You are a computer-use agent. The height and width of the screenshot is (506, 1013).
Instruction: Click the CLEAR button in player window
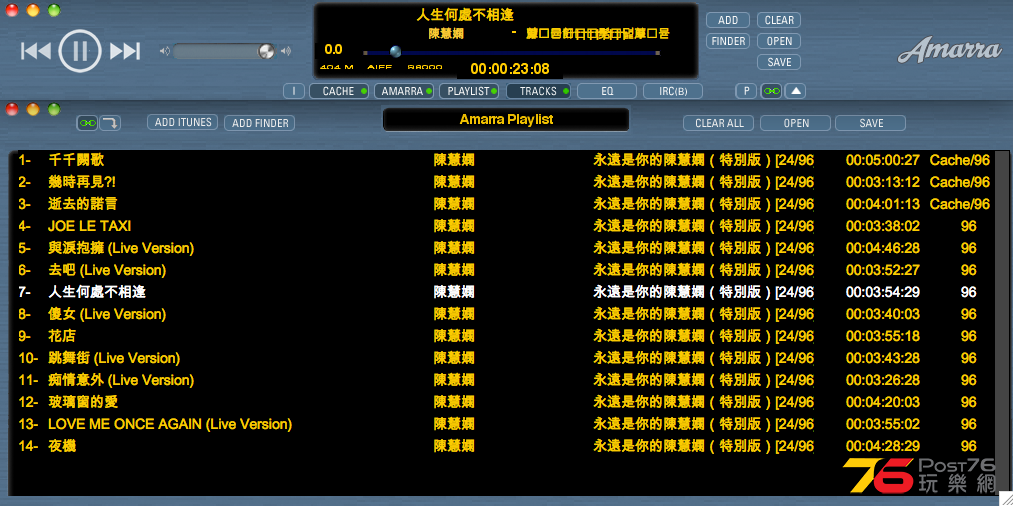[x=779, y=20]
